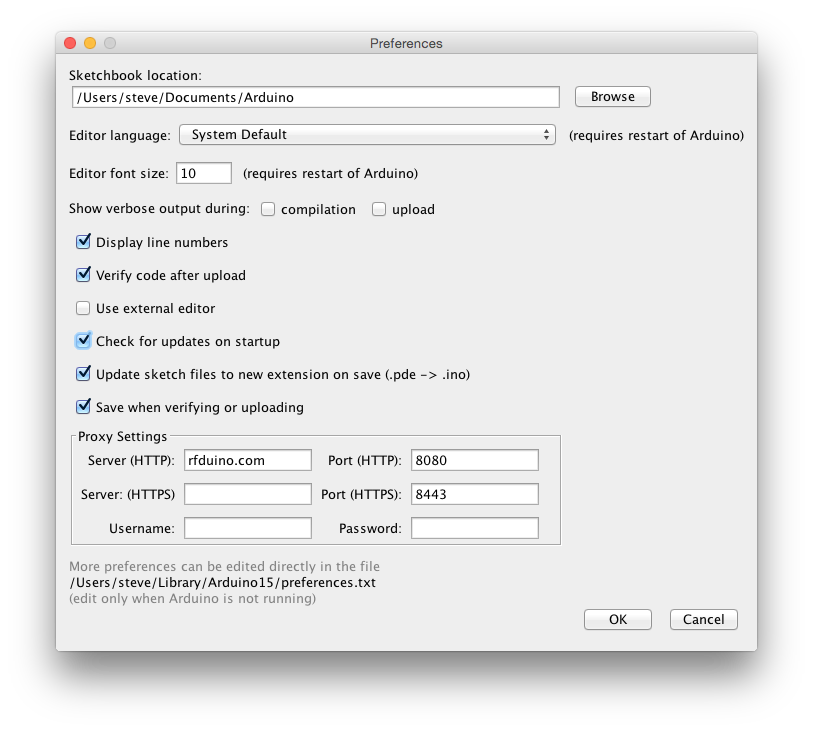The image size is (813, 731).
Task: Cancel the Preferences dialog
Action: (x=703, y=619)
